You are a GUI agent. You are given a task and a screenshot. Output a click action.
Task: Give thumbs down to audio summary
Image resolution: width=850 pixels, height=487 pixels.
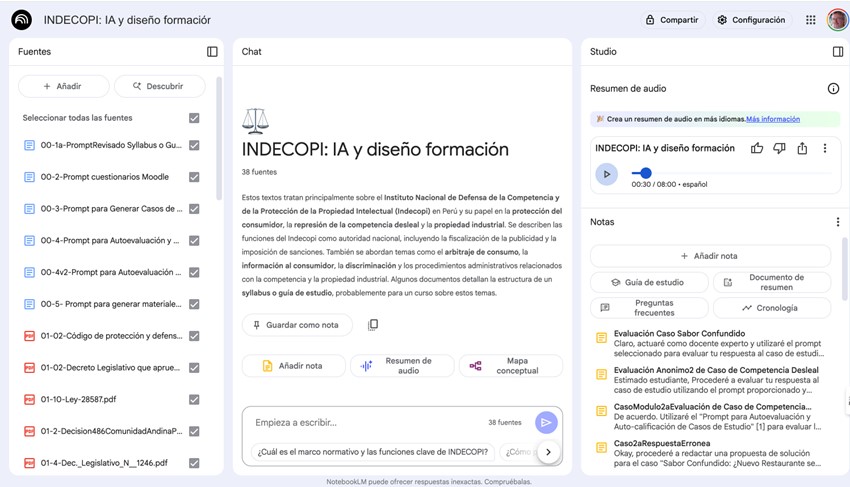[x=779, y=148]
